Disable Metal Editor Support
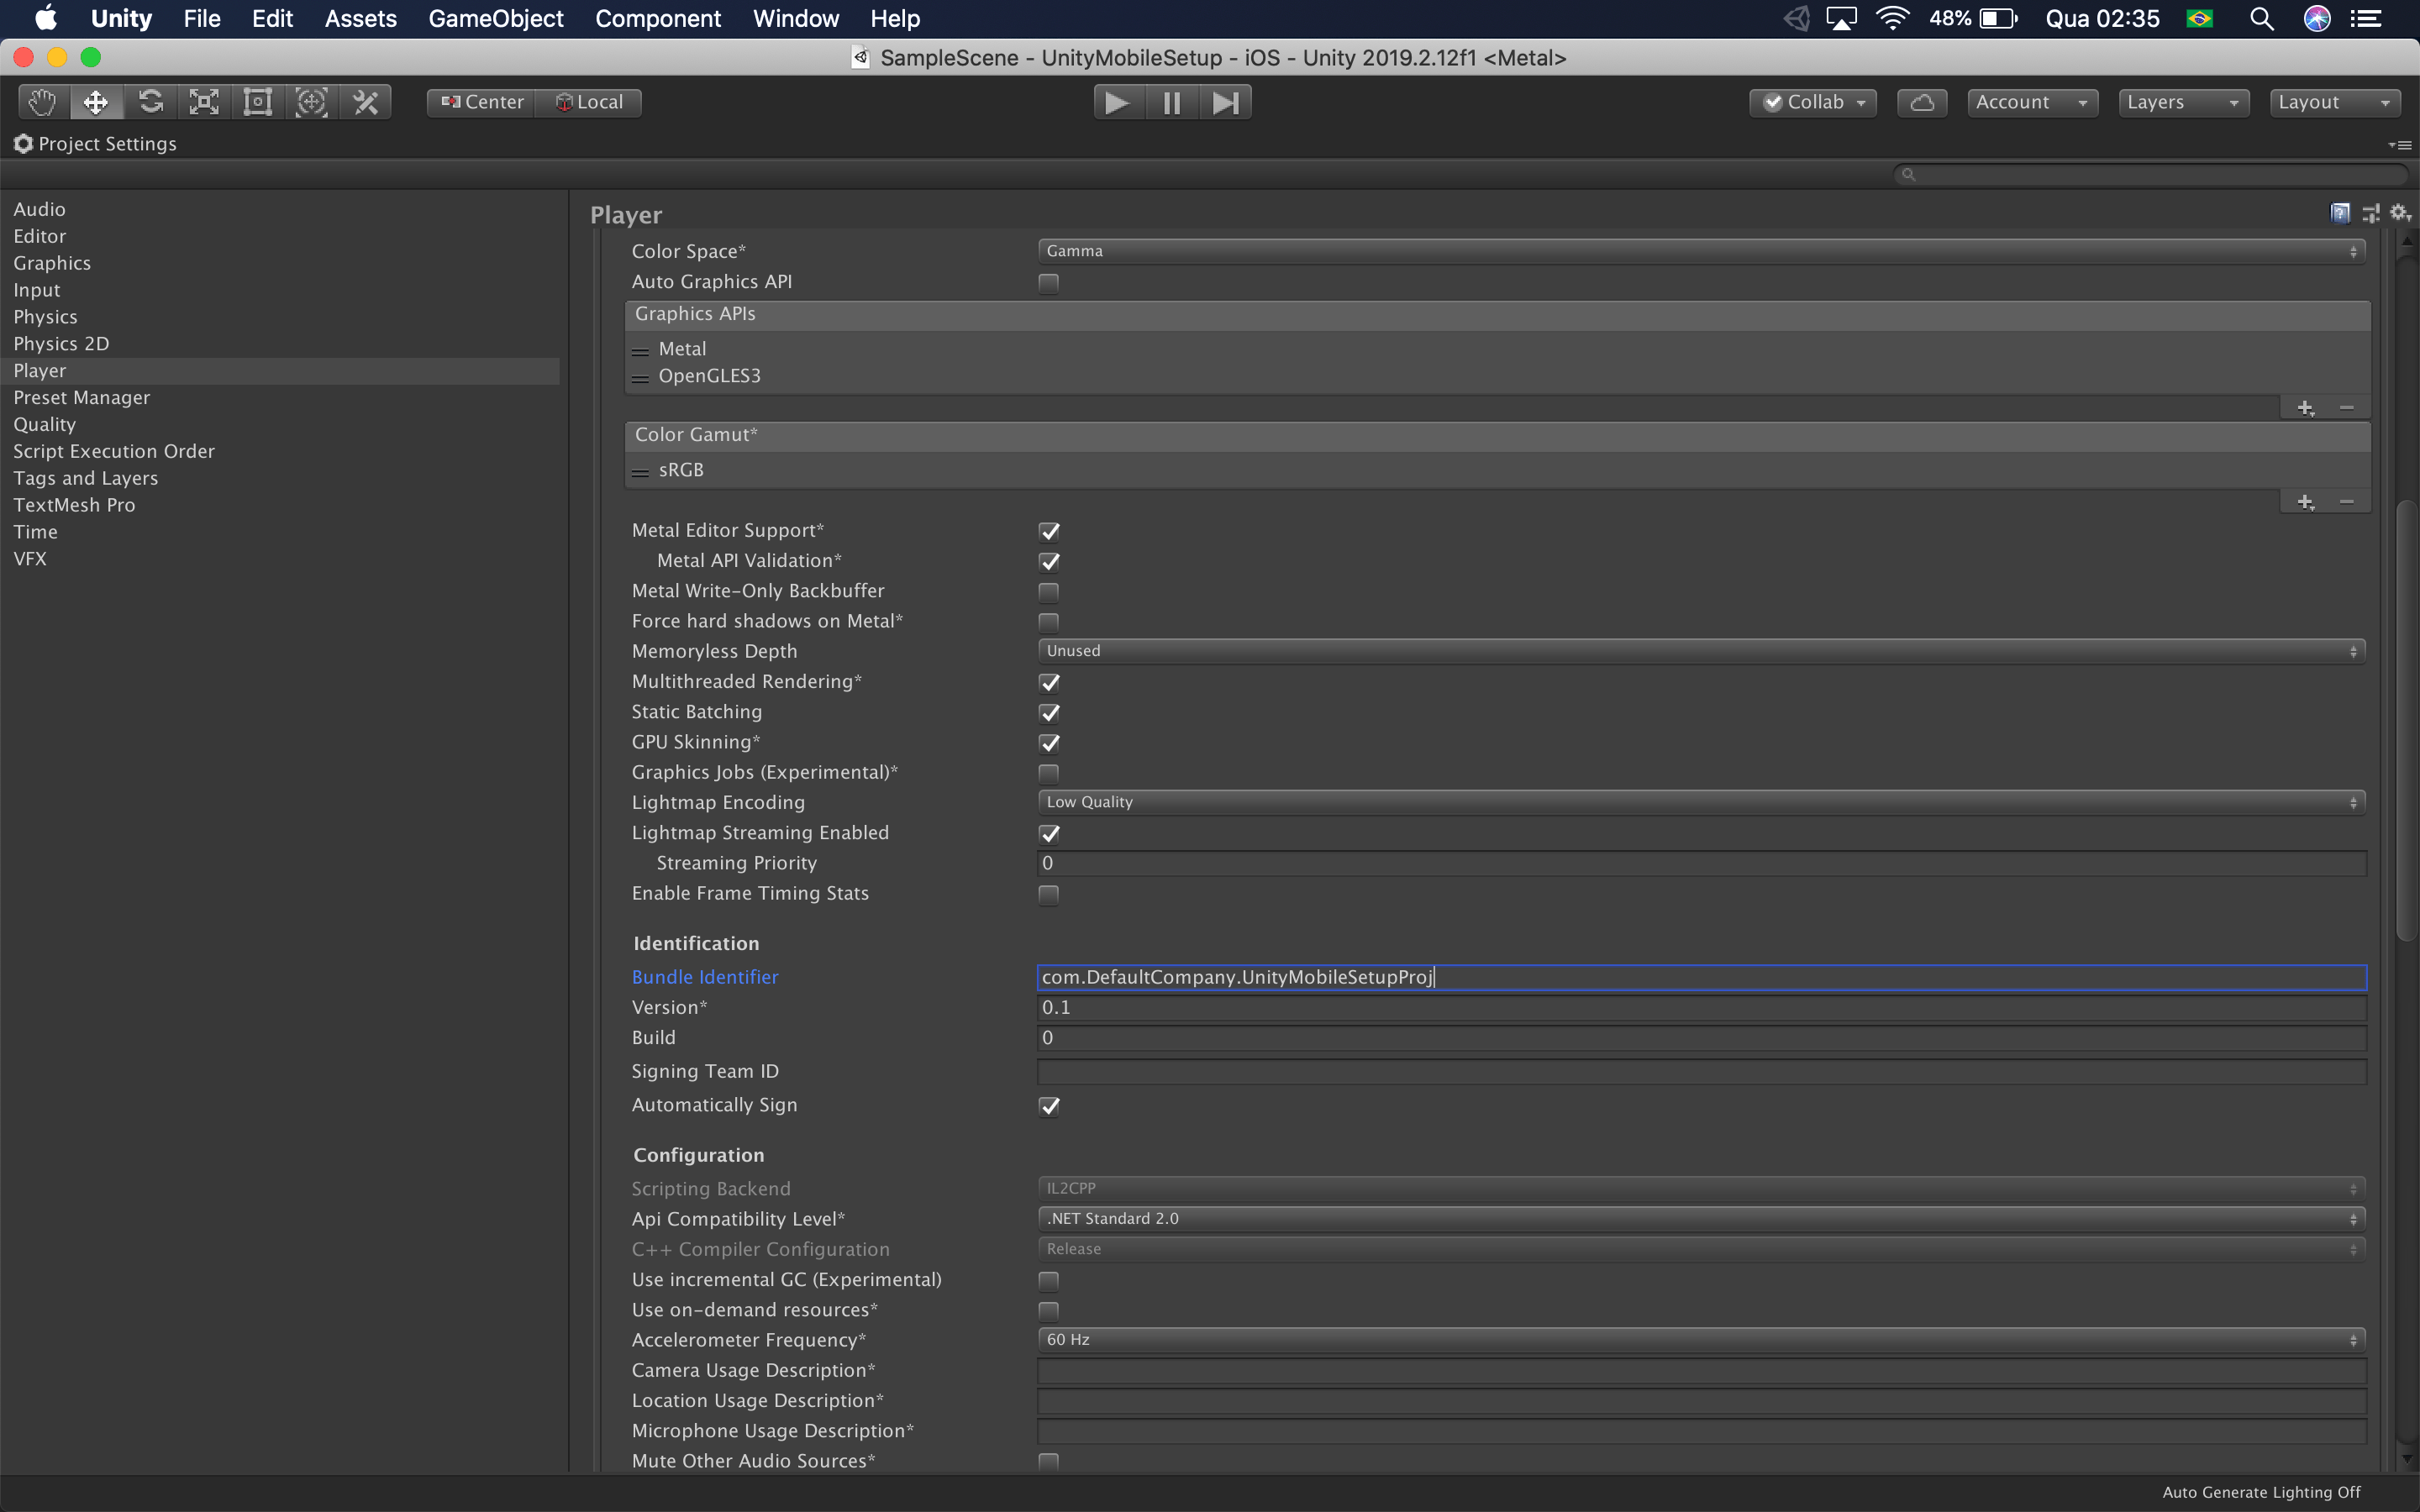 tap(1048, 531)
